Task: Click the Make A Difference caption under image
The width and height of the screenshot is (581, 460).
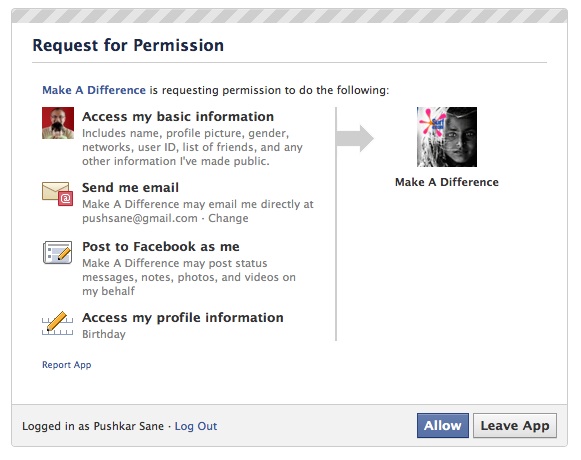Action: [x=447, y=182]
